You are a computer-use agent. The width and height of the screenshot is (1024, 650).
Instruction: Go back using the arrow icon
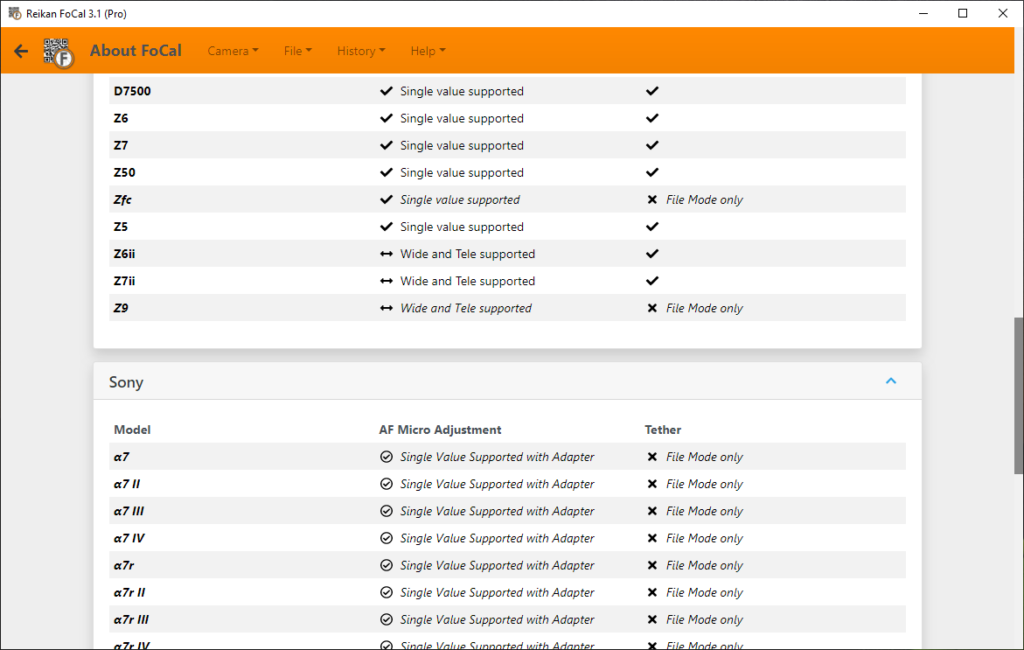point(21,51)
